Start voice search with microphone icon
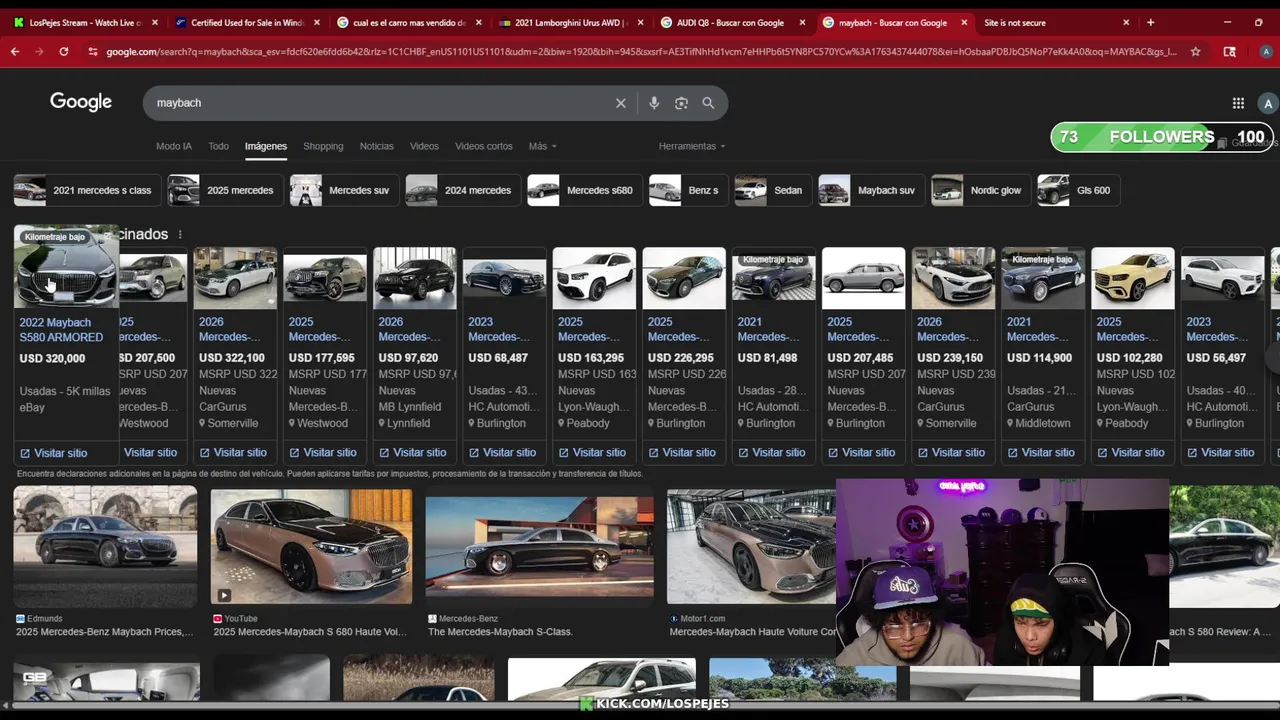 [x=654, y=103]
